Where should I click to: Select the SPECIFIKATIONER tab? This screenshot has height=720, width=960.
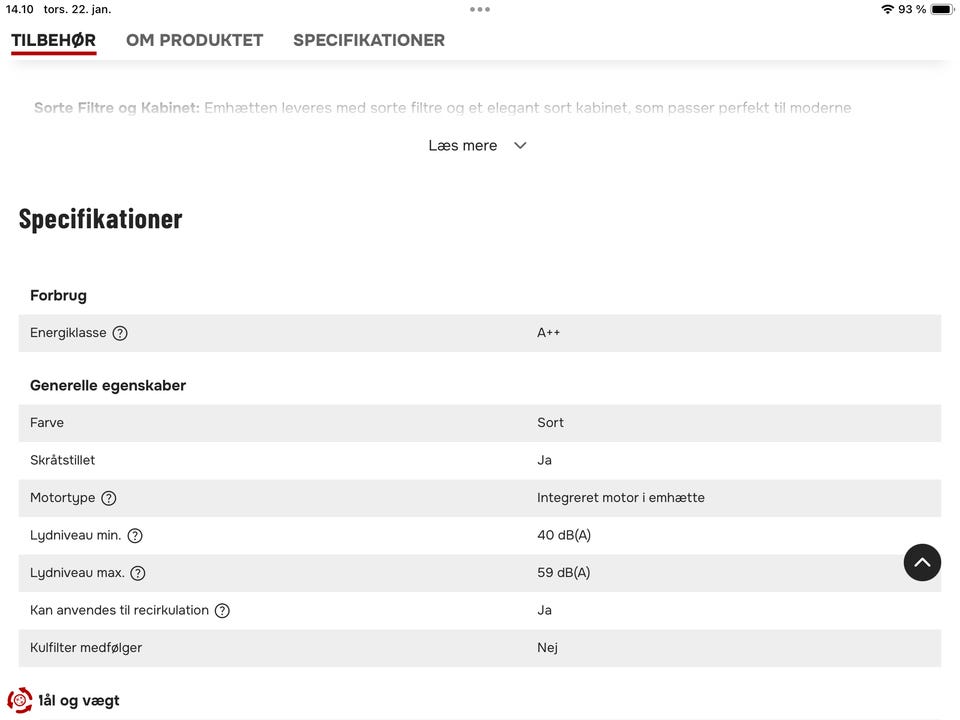369,40
